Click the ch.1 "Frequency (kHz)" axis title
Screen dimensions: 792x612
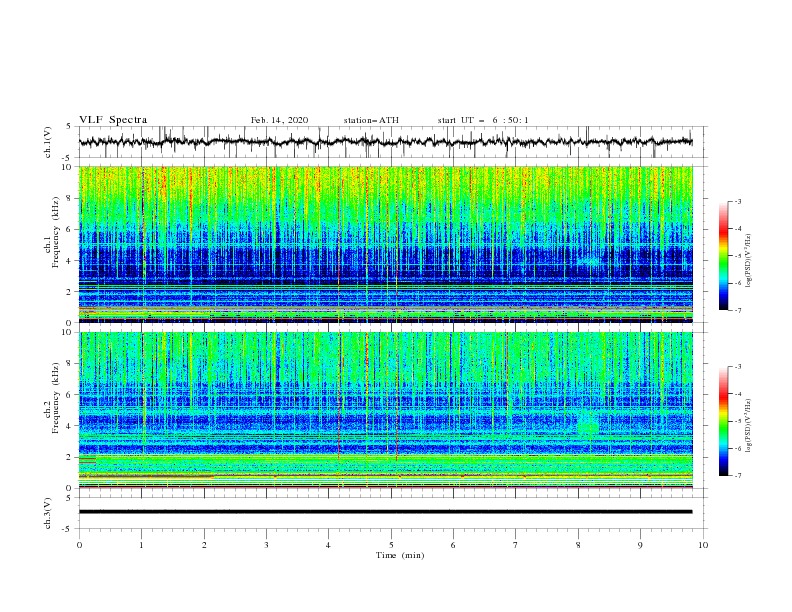(x=56, y=233)
